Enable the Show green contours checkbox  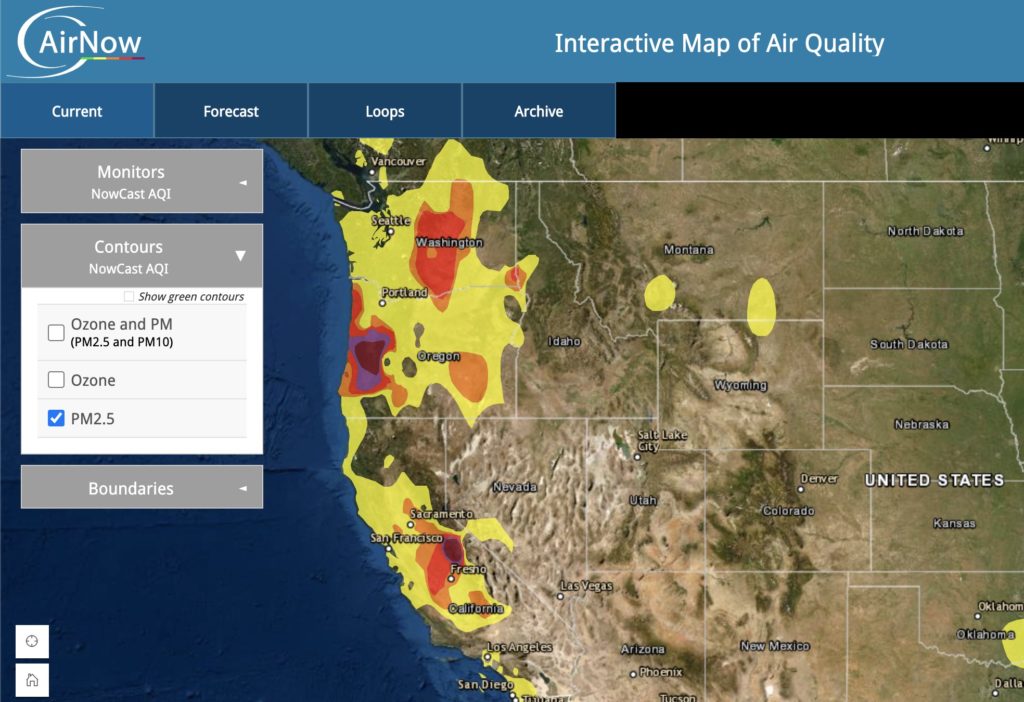[128, 296]
